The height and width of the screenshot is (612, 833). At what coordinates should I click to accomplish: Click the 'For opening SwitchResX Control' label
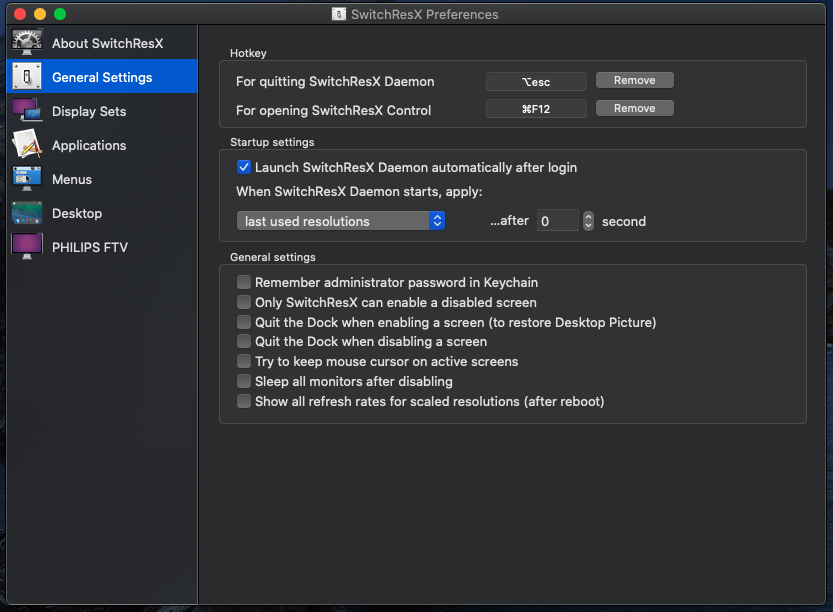[x=333, y=110]
